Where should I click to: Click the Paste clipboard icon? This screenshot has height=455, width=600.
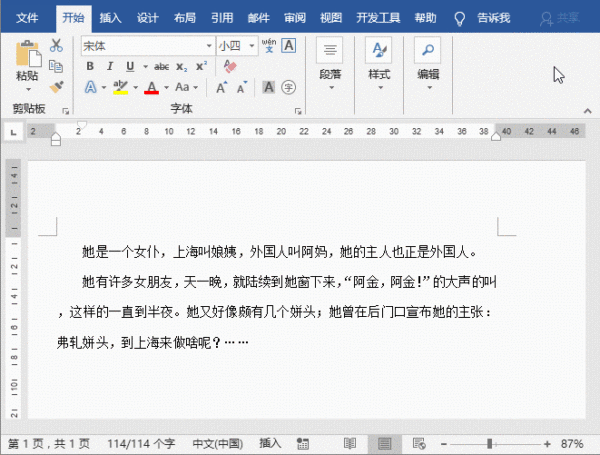click(x=28, y=54)
